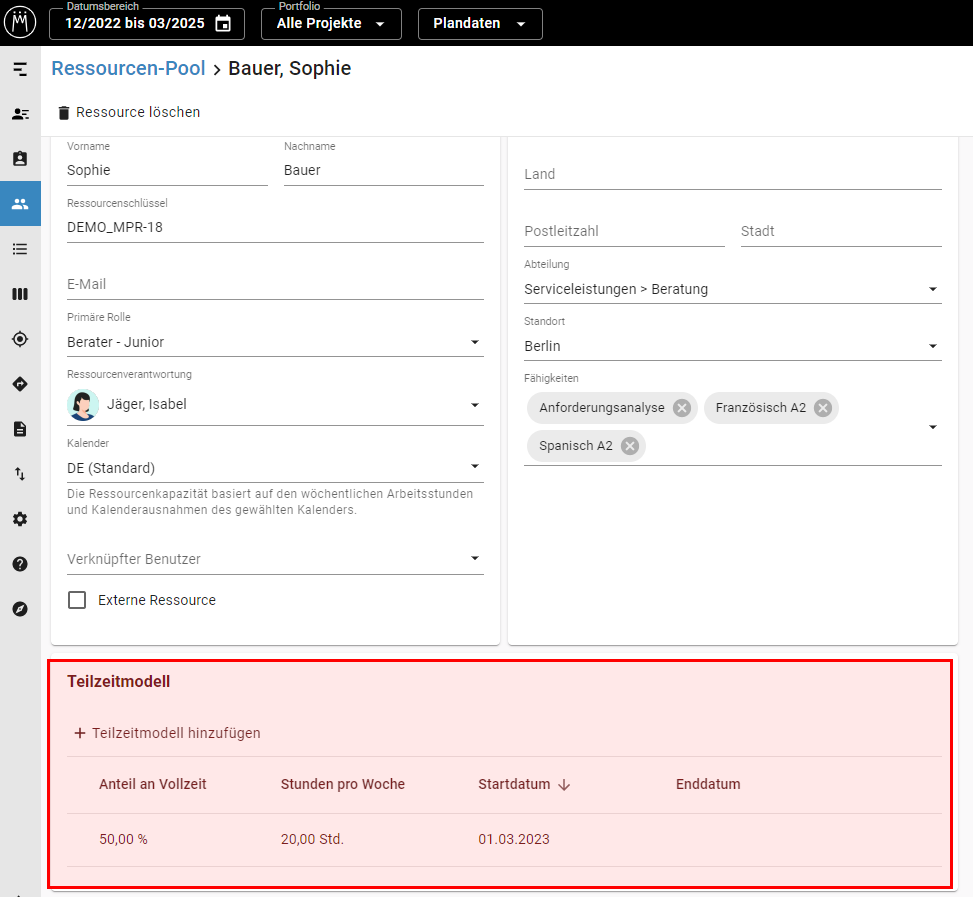
Task: Open the Plandaten dropdown
Action: [480, 24]
